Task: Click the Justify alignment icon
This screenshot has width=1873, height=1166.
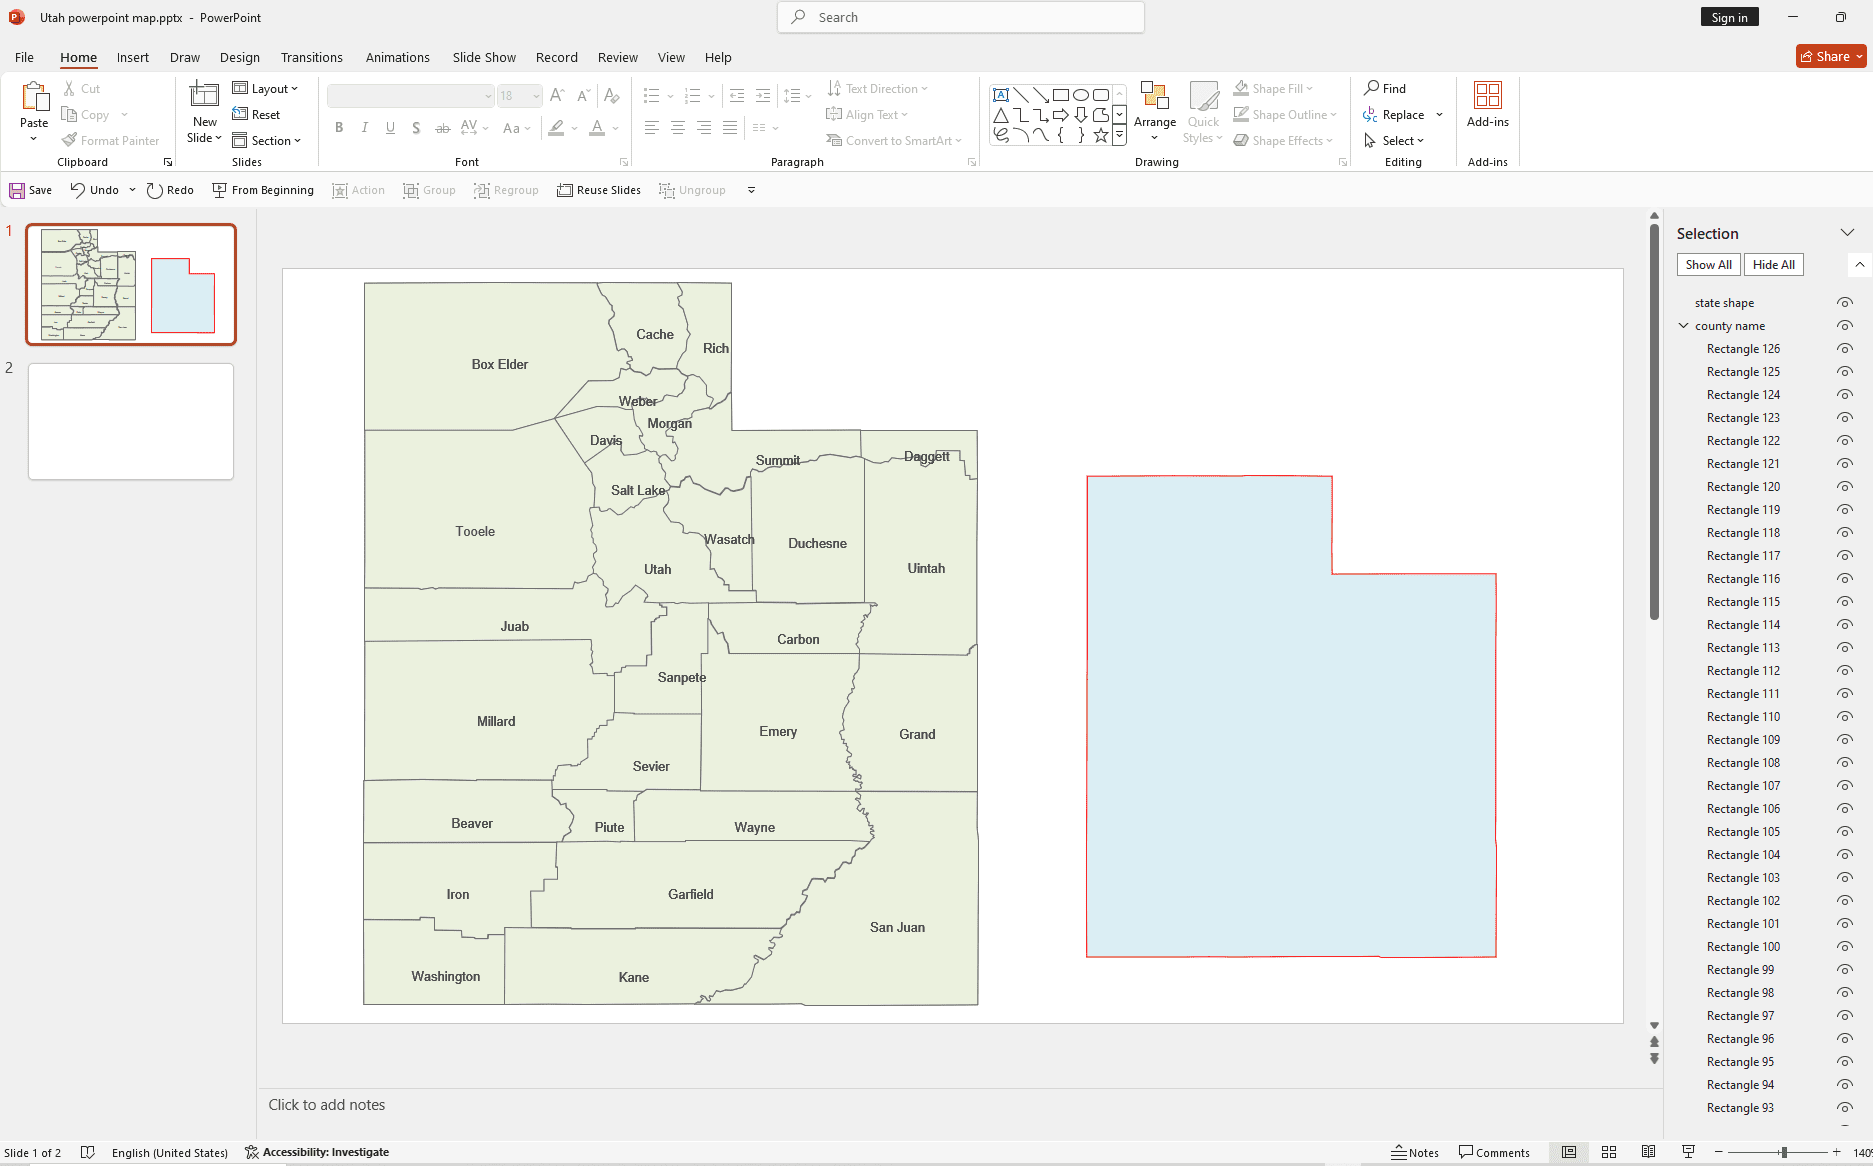Action: pyautogui.click(x=730, y=127)
